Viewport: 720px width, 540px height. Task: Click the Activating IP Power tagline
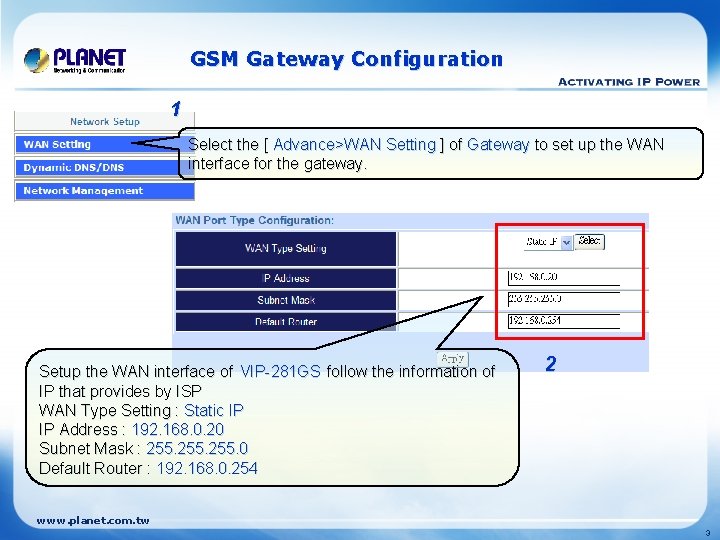pyautogui.click(x=629, y=82)
